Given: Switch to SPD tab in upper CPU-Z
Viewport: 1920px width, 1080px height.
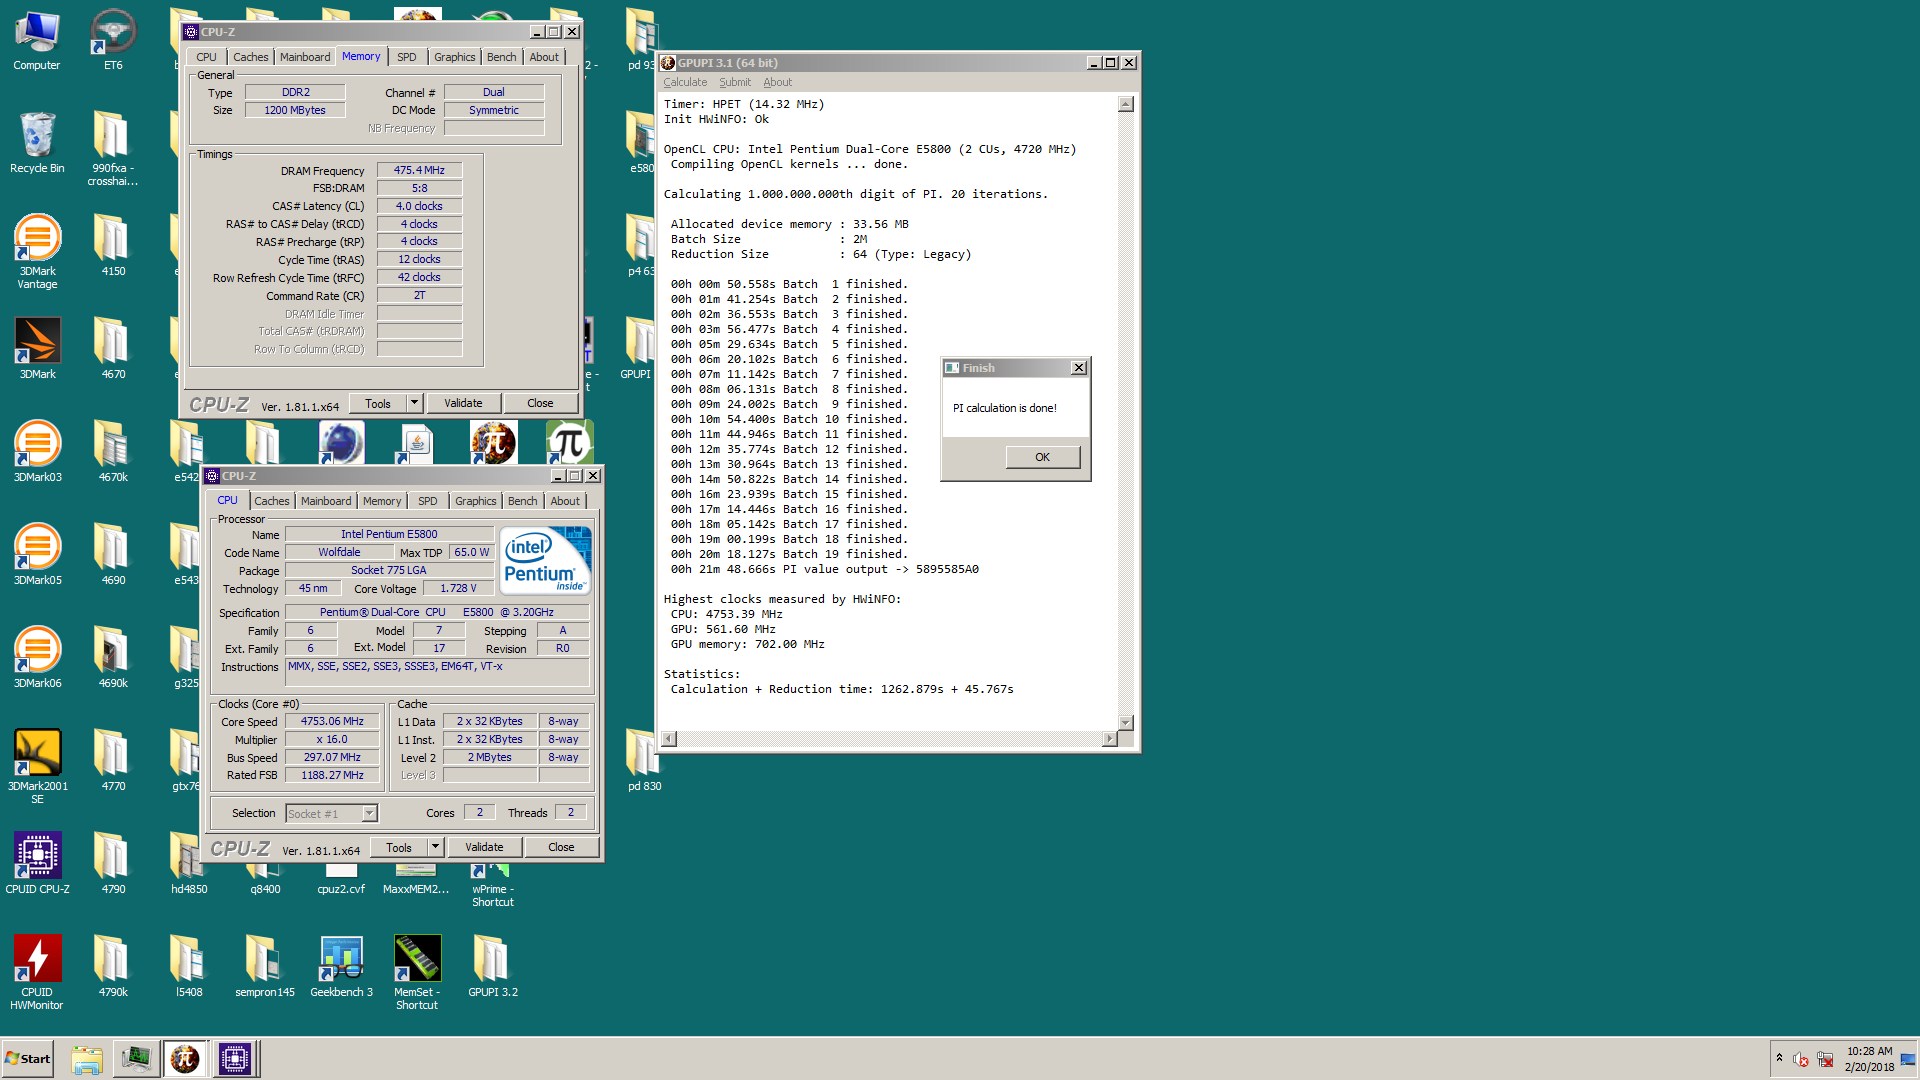Looking at the screenshot, I should click(407, 57).
